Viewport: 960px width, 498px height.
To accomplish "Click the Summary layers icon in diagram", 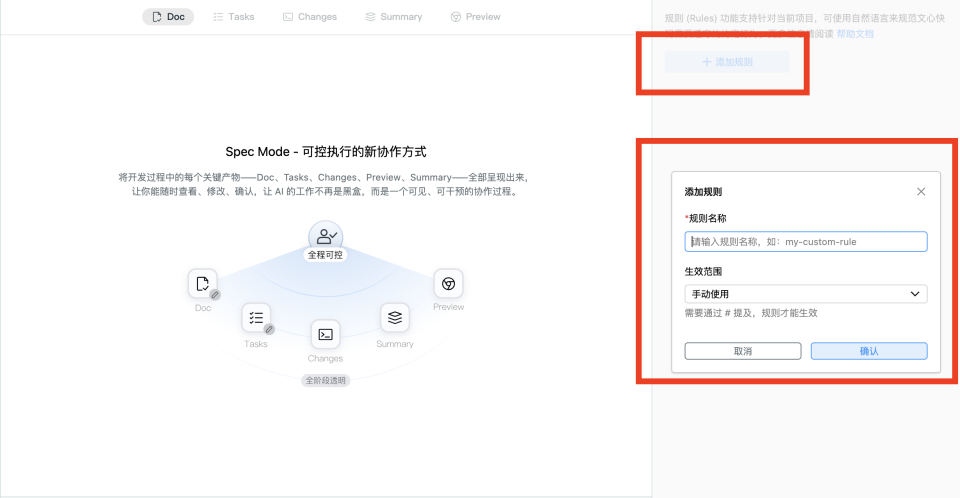I will pos(395,317).
